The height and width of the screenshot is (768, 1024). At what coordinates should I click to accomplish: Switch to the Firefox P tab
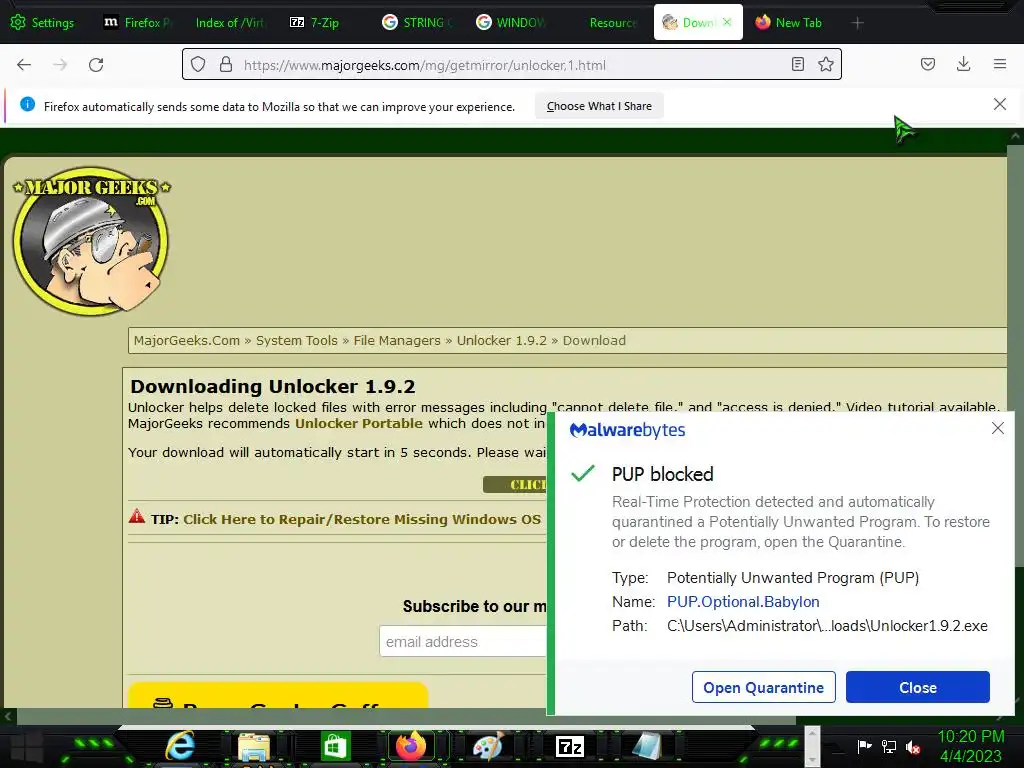click(x=137, y=23)
